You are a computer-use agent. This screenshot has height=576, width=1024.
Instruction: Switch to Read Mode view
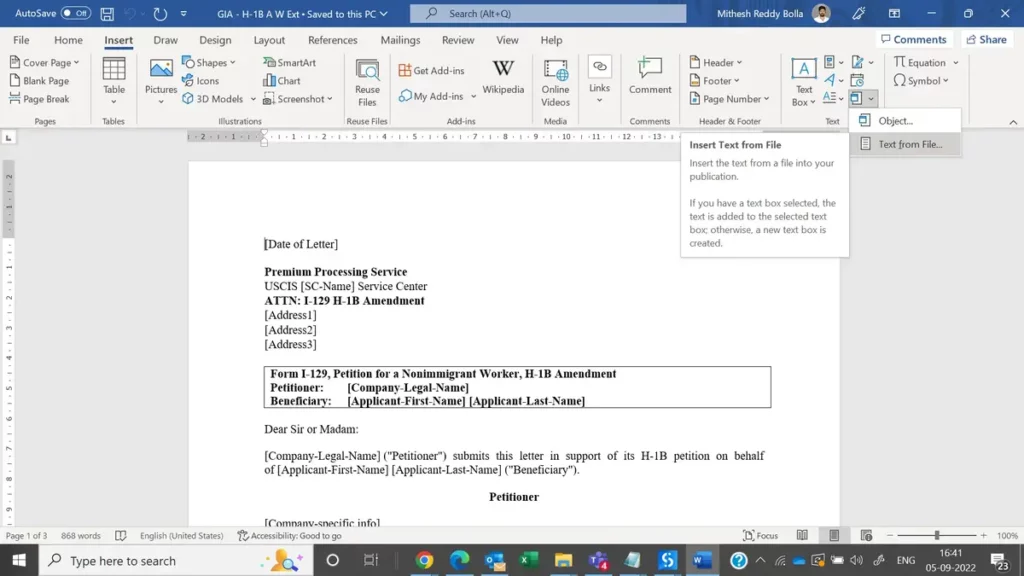(x=802, y=536)
